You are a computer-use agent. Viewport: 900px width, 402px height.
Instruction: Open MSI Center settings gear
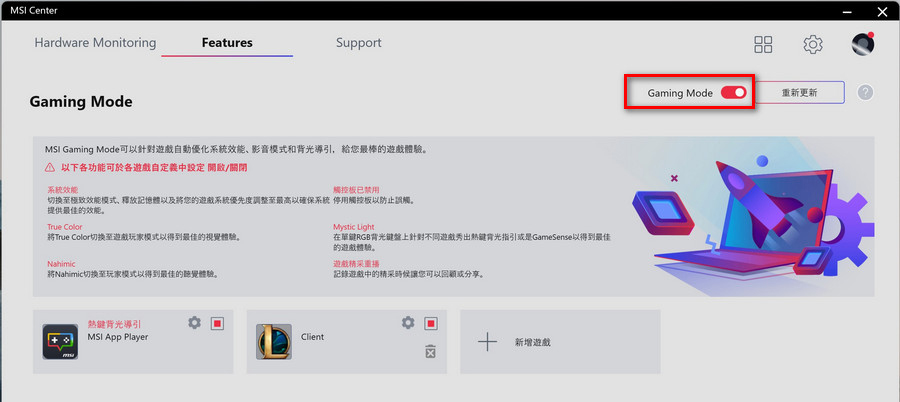point(813,44)
